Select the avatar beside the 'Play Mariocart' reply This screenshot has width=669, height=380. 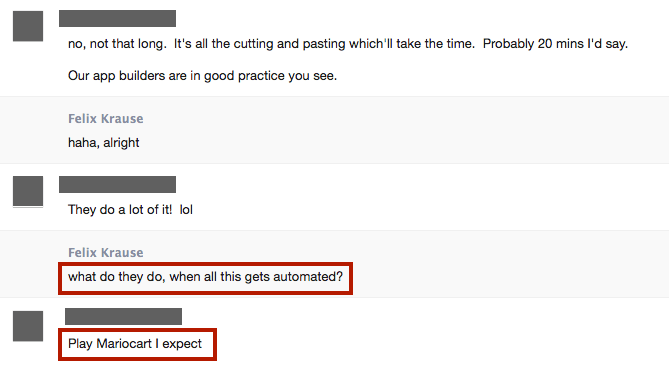pos(28,326)
